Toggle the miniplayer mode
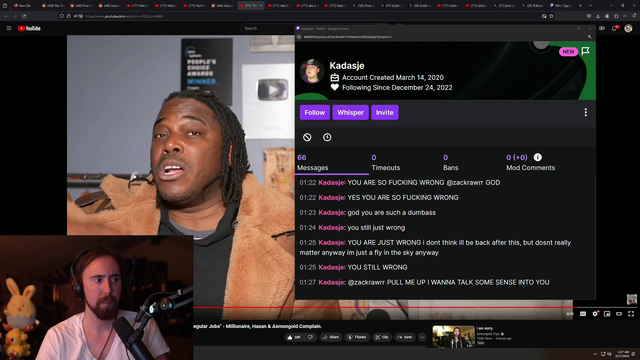Viewport: 640px width, 360px height. coord(607,313)
